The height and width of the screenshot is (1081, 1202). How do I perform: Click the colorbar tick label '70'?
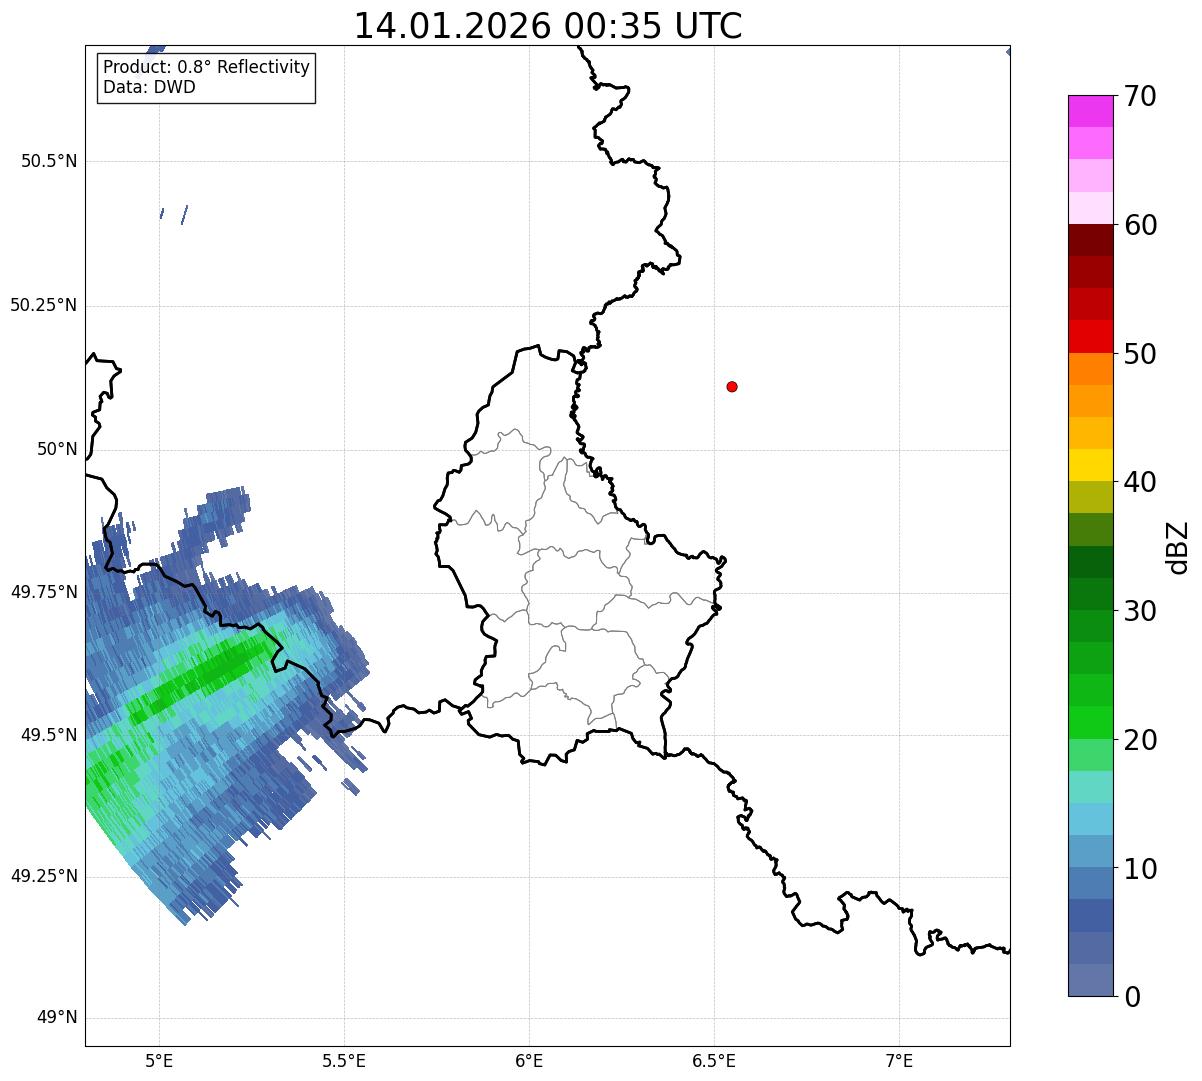point(1140,96)
